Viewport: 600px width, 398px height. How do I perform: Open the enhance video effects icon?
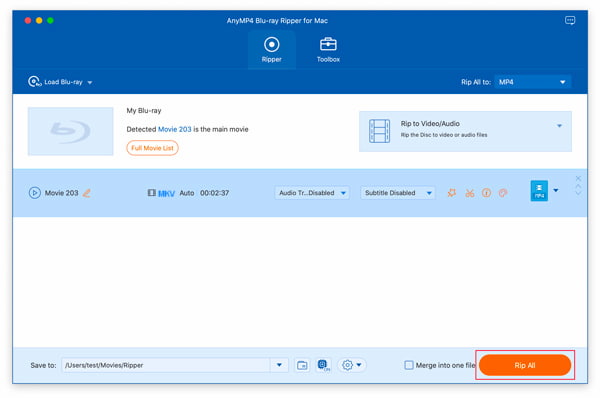(452, 193)
